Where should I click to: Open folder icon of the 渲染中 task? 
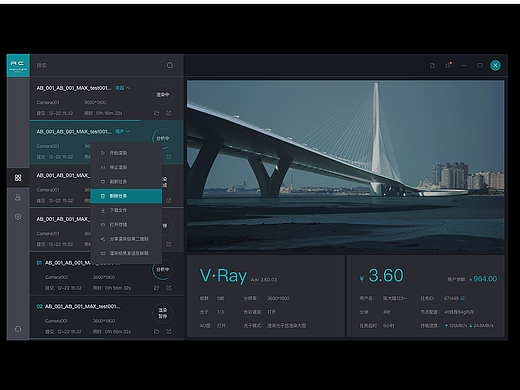click(x=156, y=113)
